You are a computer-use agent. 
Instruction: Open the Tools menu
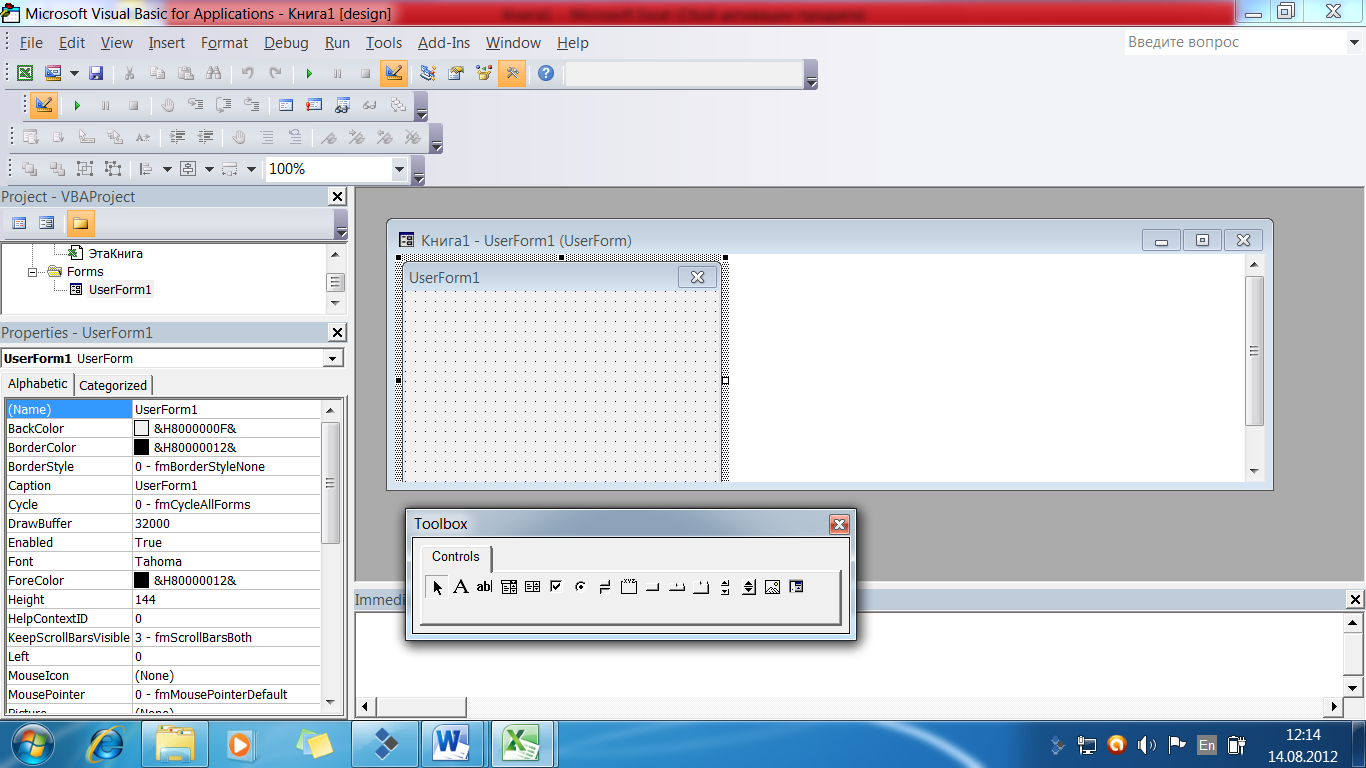tap(384, 43)
